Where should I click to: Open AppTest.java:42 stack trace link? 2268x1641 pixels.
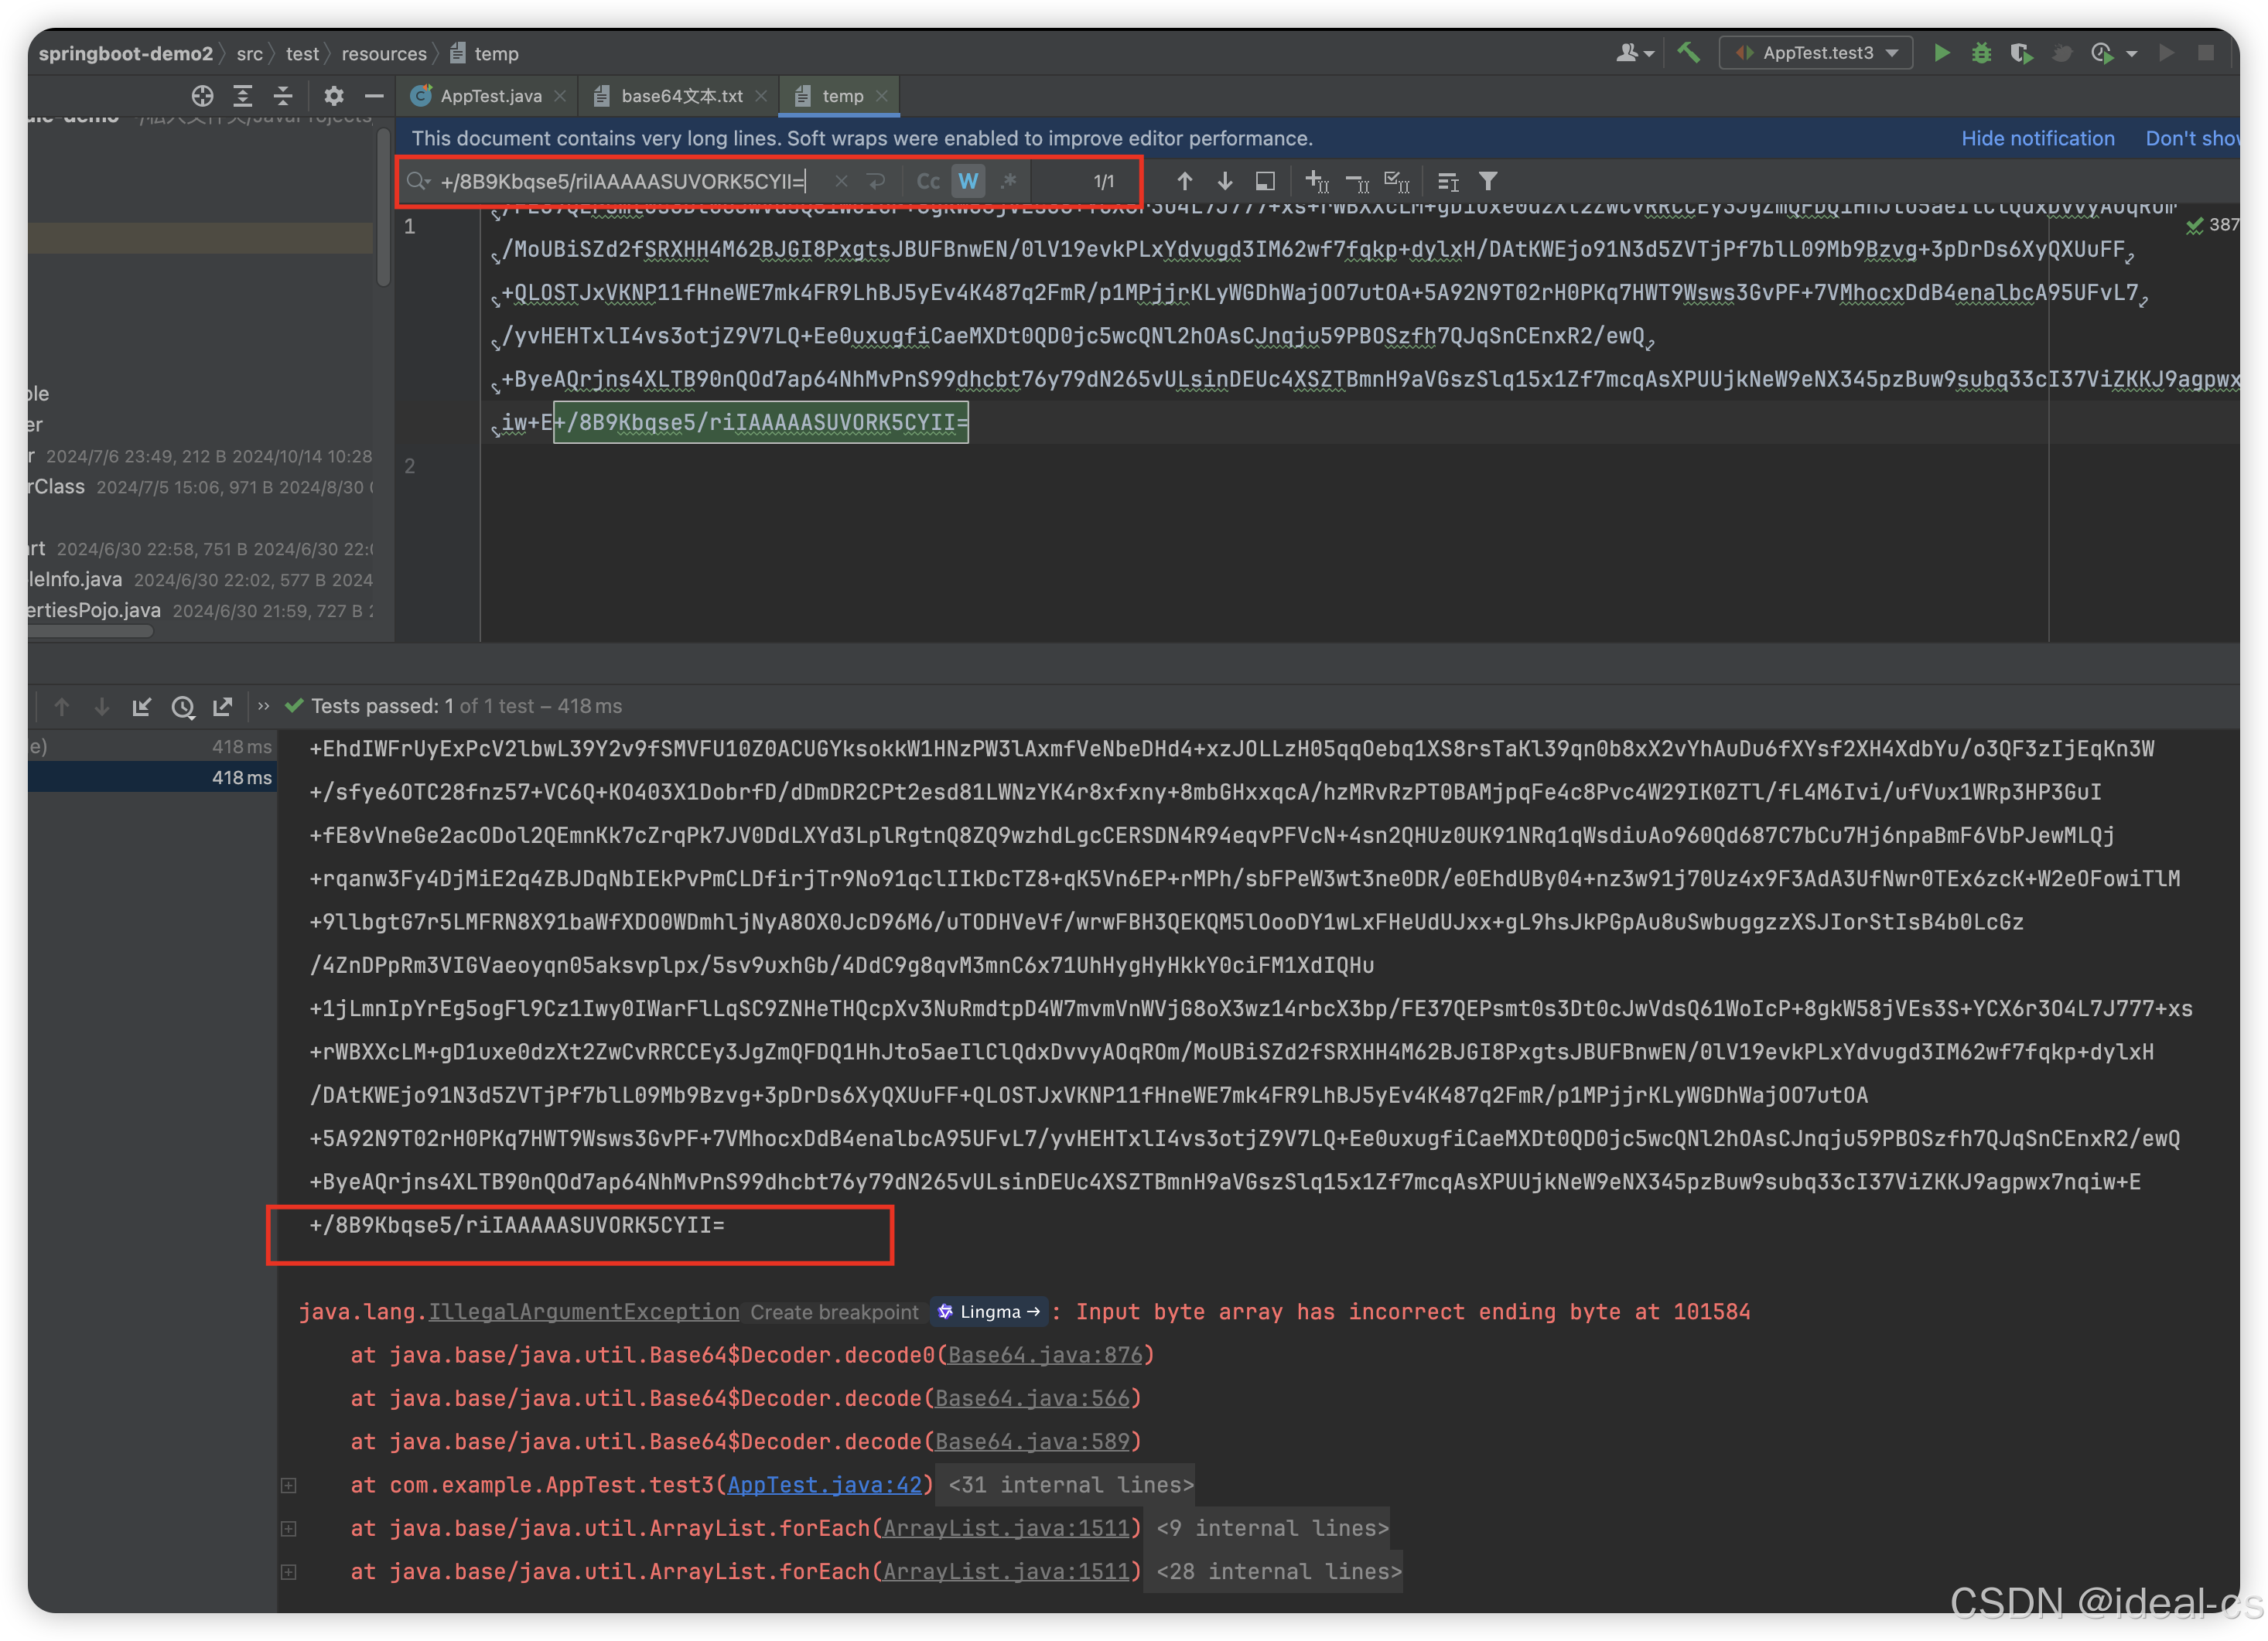[824, 1485]
